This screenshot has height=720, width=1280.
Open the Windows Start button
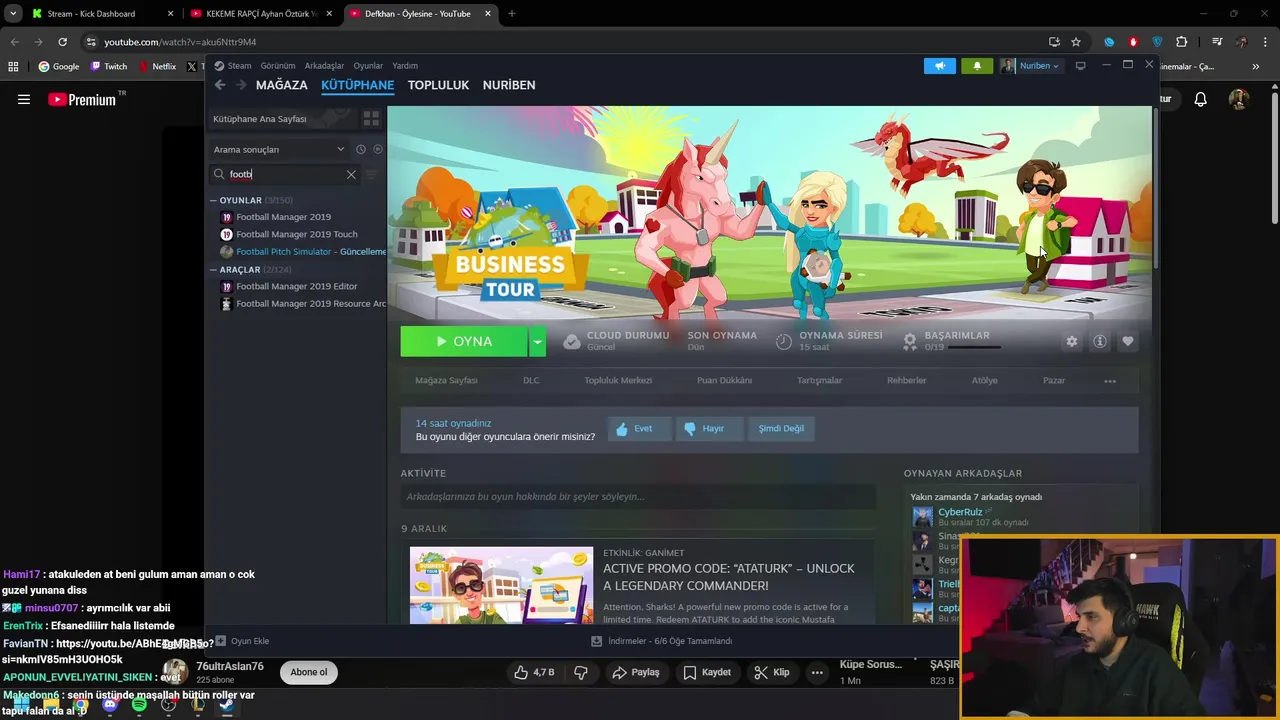(21, 705)
